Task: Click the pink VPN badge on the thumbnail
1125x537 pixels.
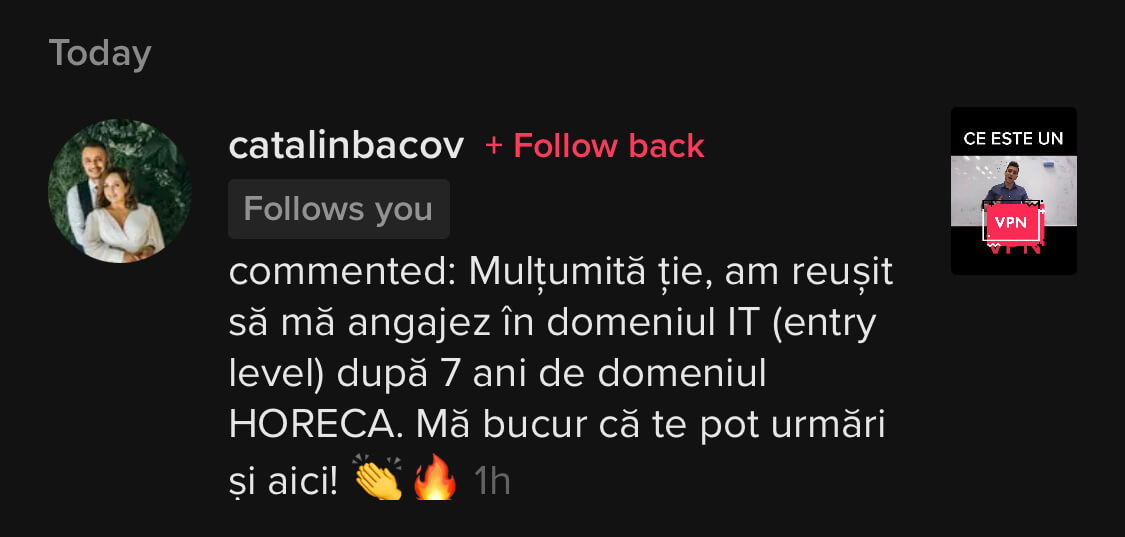Action: click(1010, 223)
